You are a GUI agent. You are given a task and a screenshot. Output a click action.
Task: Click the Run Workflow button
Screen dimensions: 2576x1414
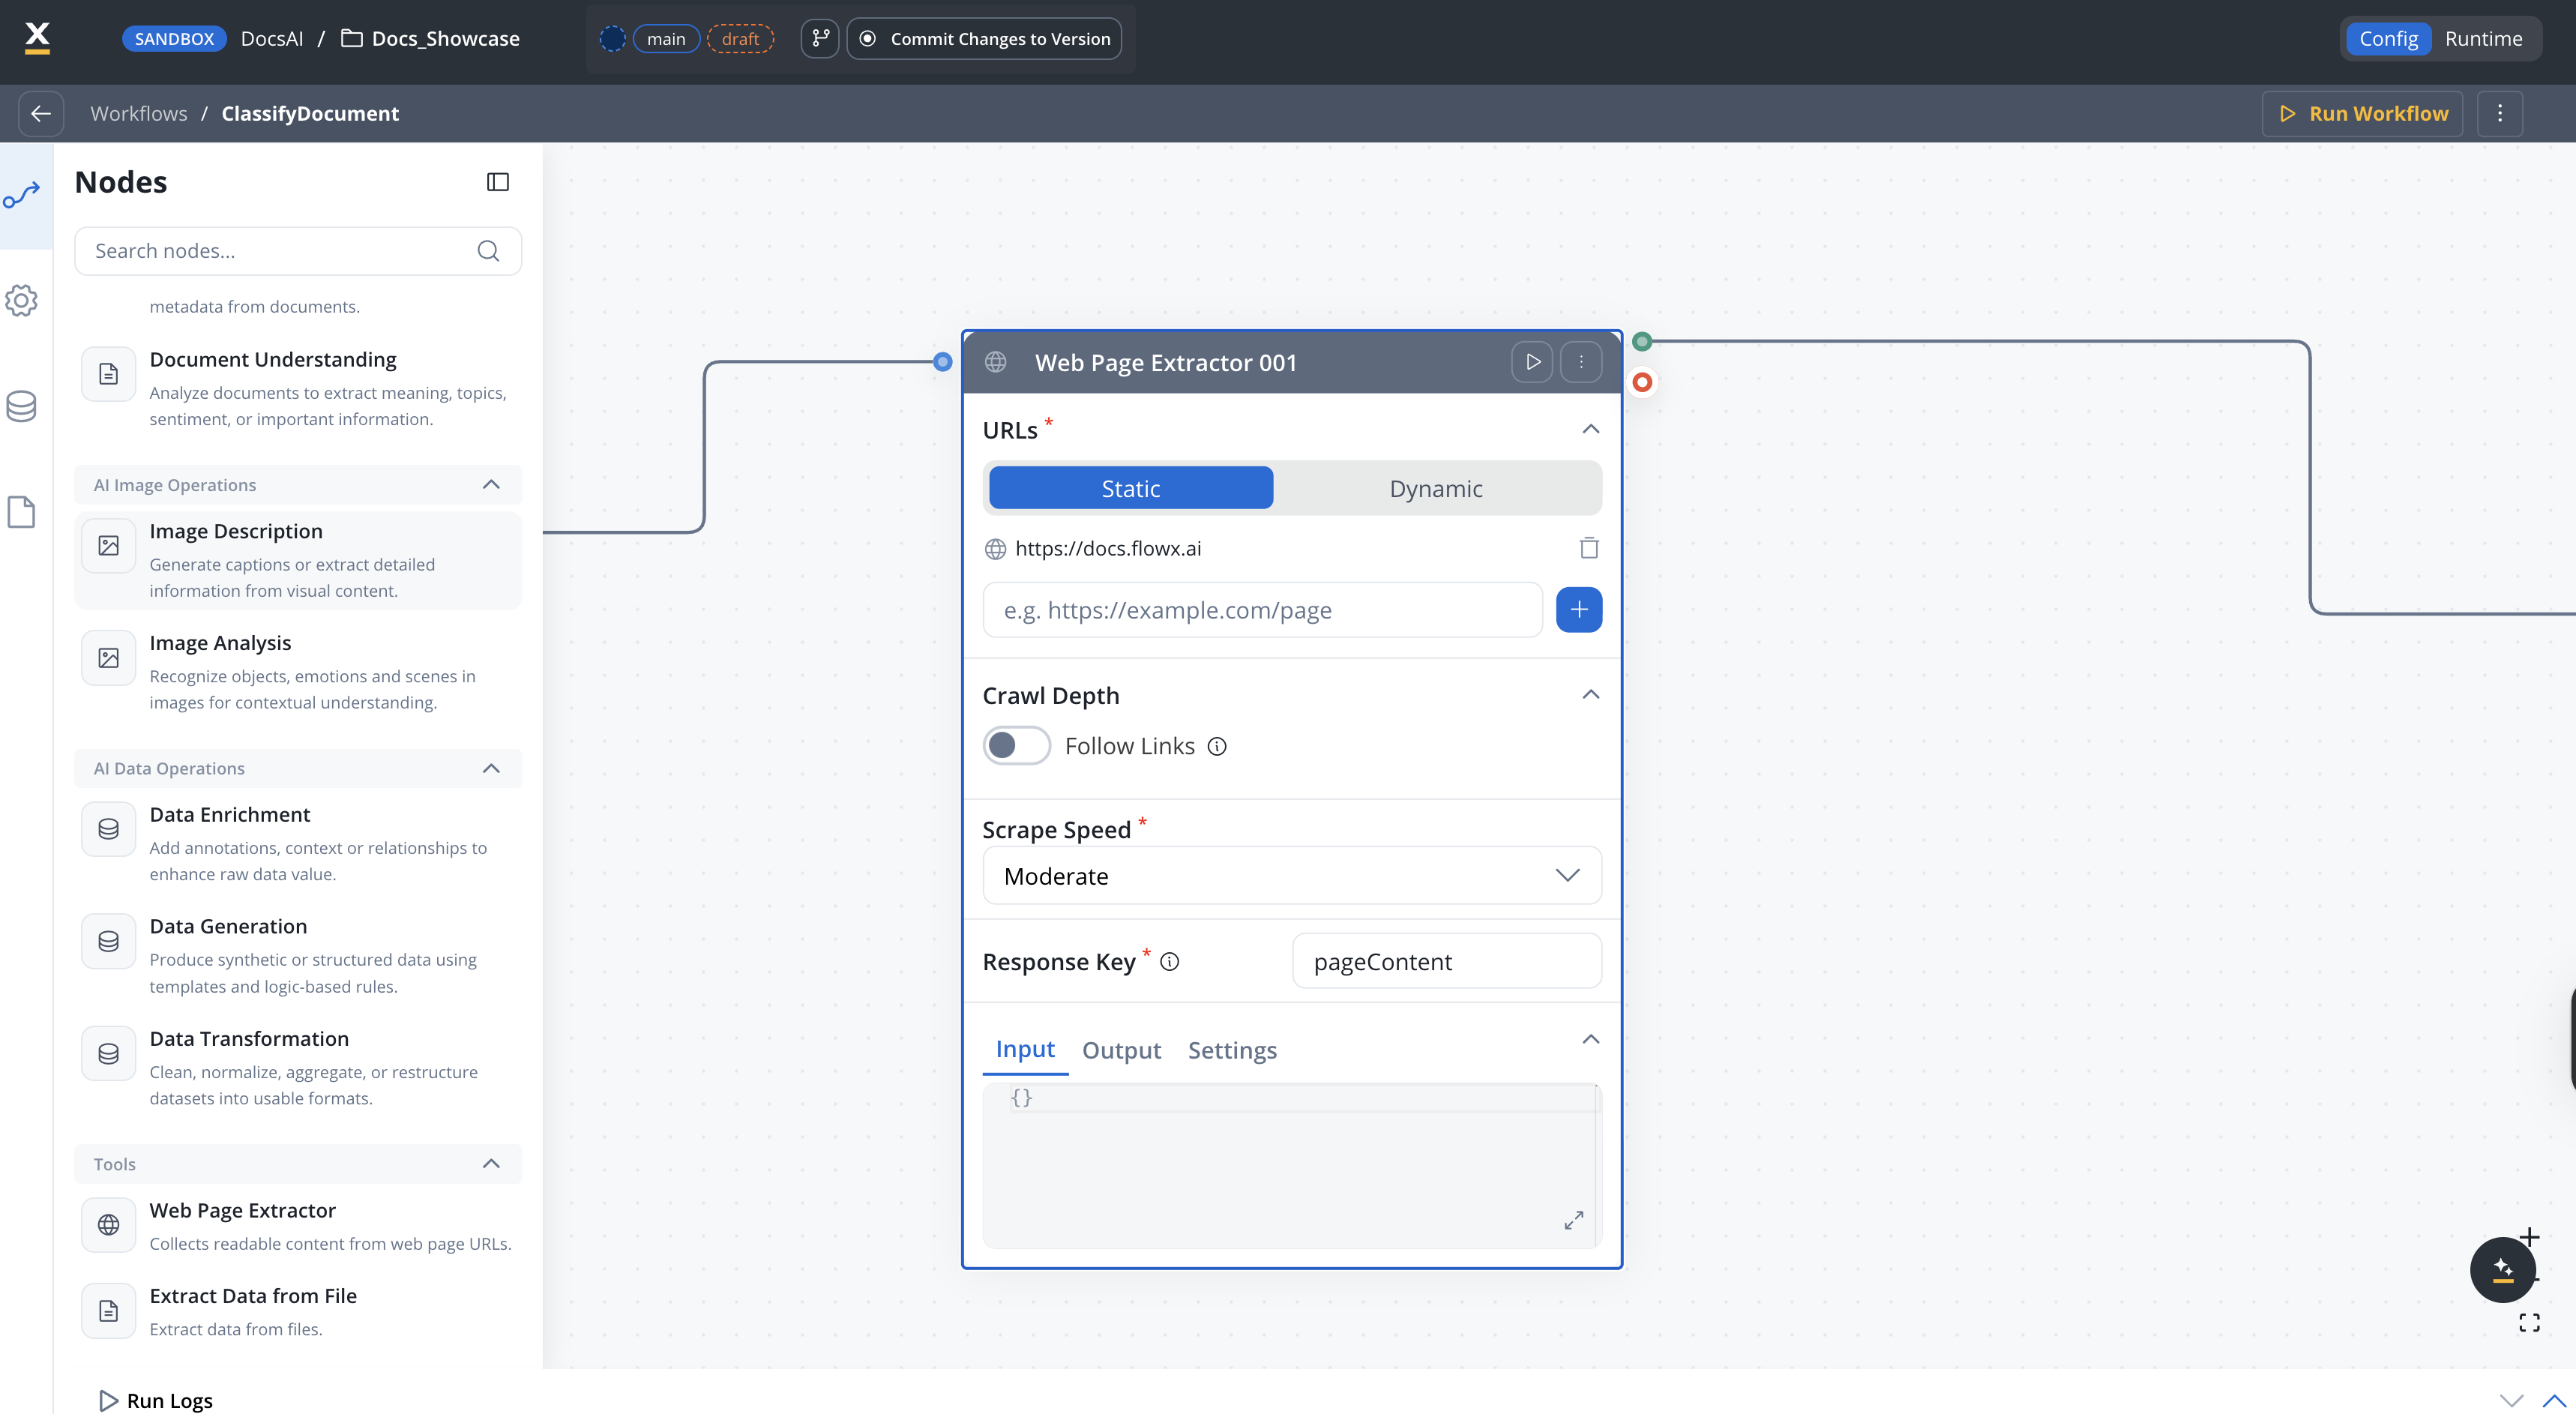(2362, 113)
